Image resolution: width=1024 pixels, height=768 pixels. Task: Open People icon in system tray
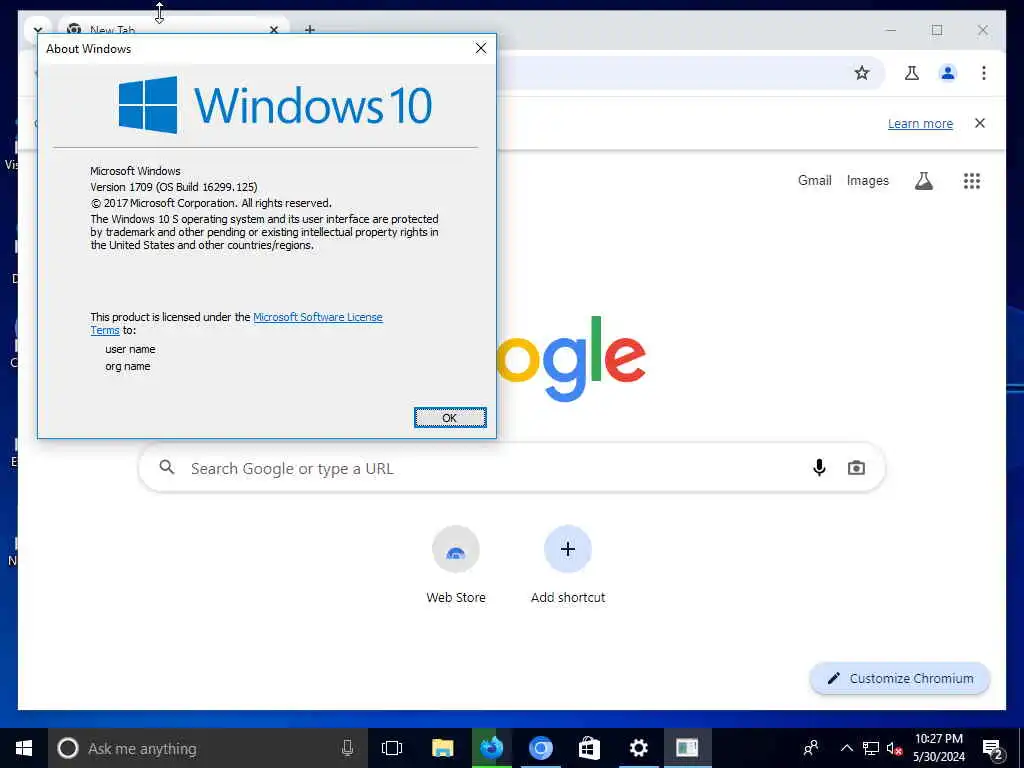811,748
